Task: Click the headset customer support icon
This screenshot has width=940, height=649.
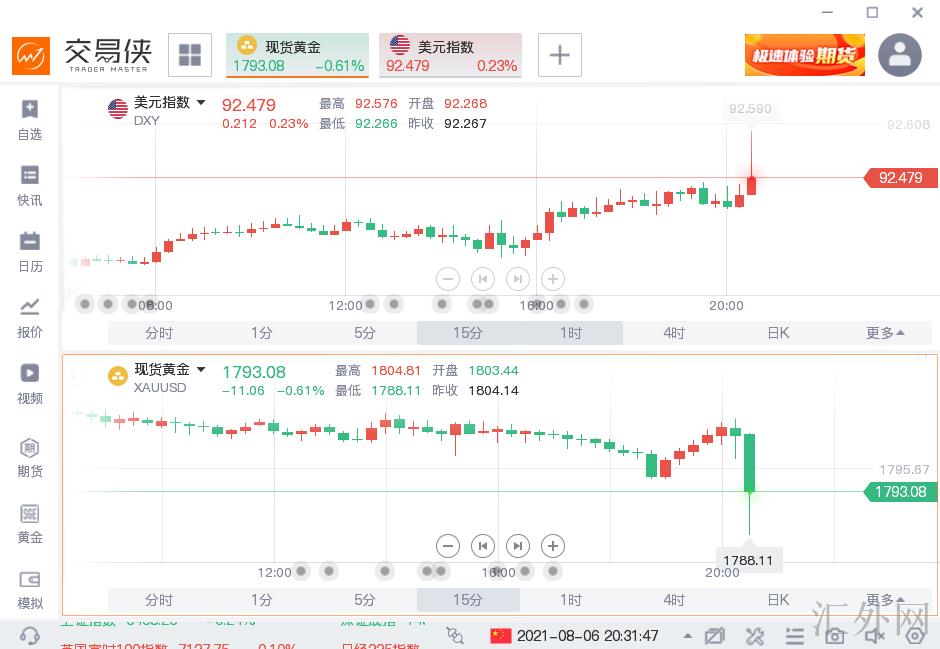Action: click(x=29, y=636)
